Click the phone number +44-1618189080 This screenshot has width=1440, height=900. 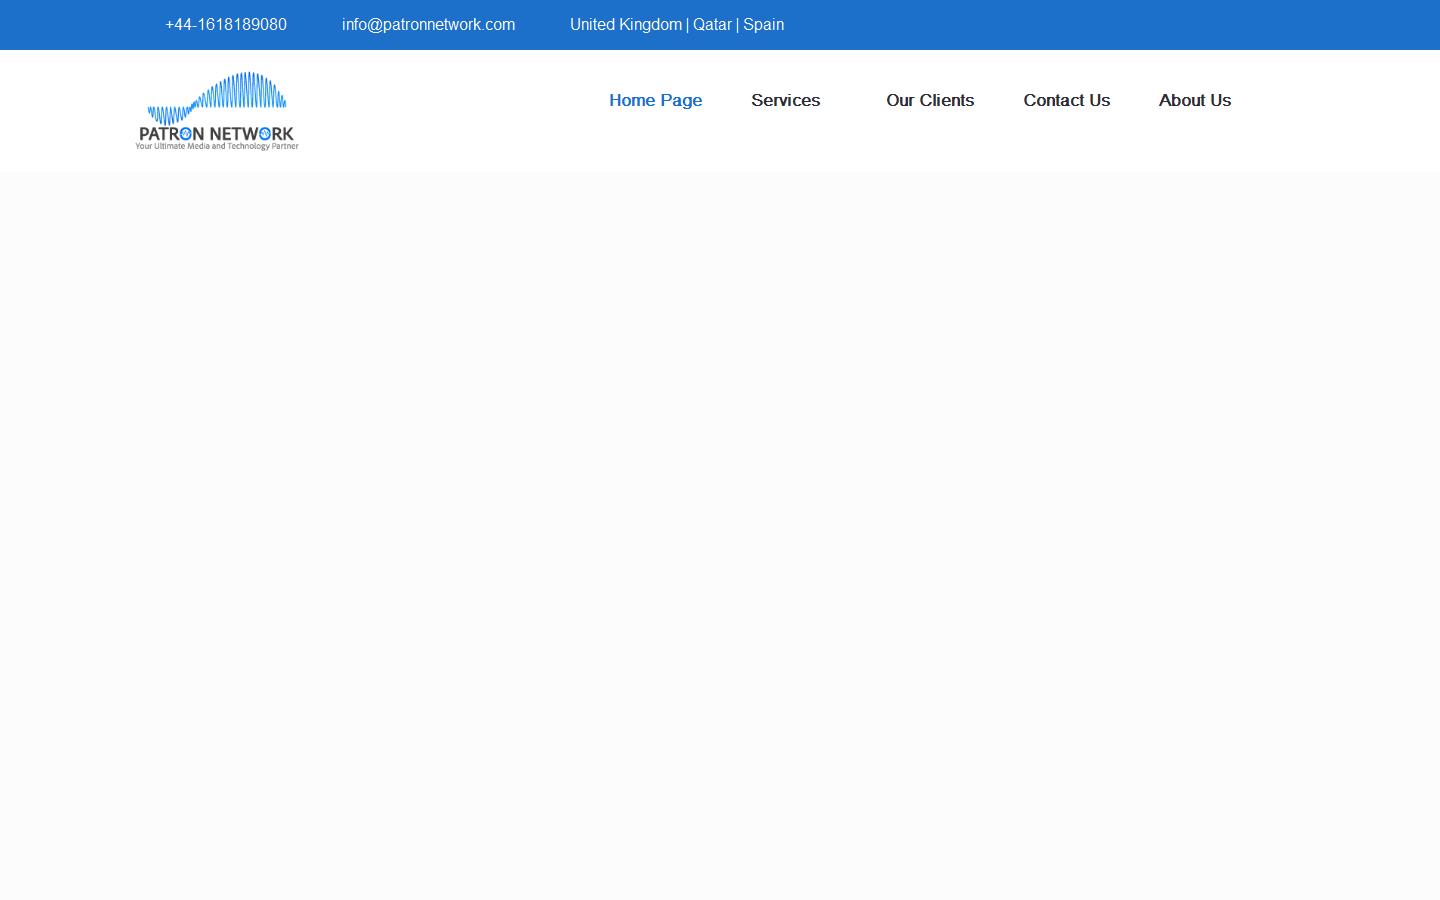click(x=225, y=24)
